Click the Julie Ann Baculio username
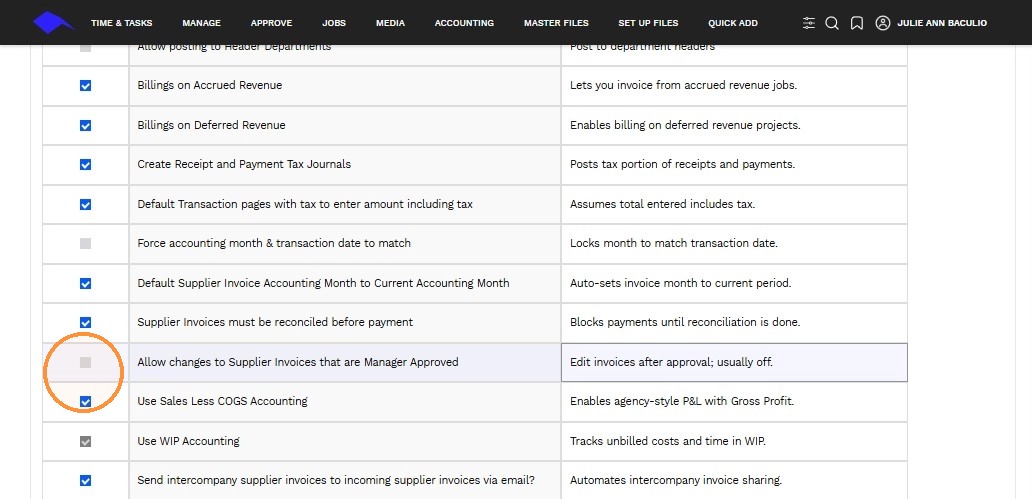 [x=942, y=23]
